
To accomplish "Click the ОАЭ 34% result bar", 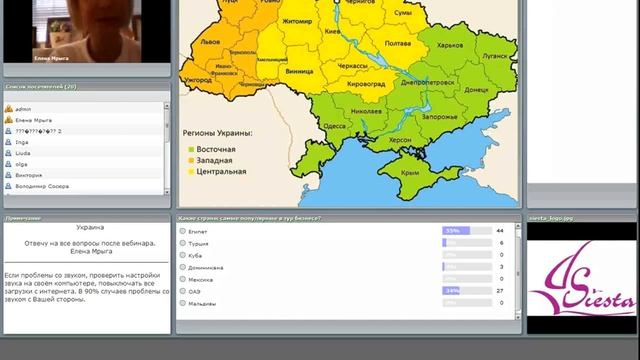I will (467, 291).
